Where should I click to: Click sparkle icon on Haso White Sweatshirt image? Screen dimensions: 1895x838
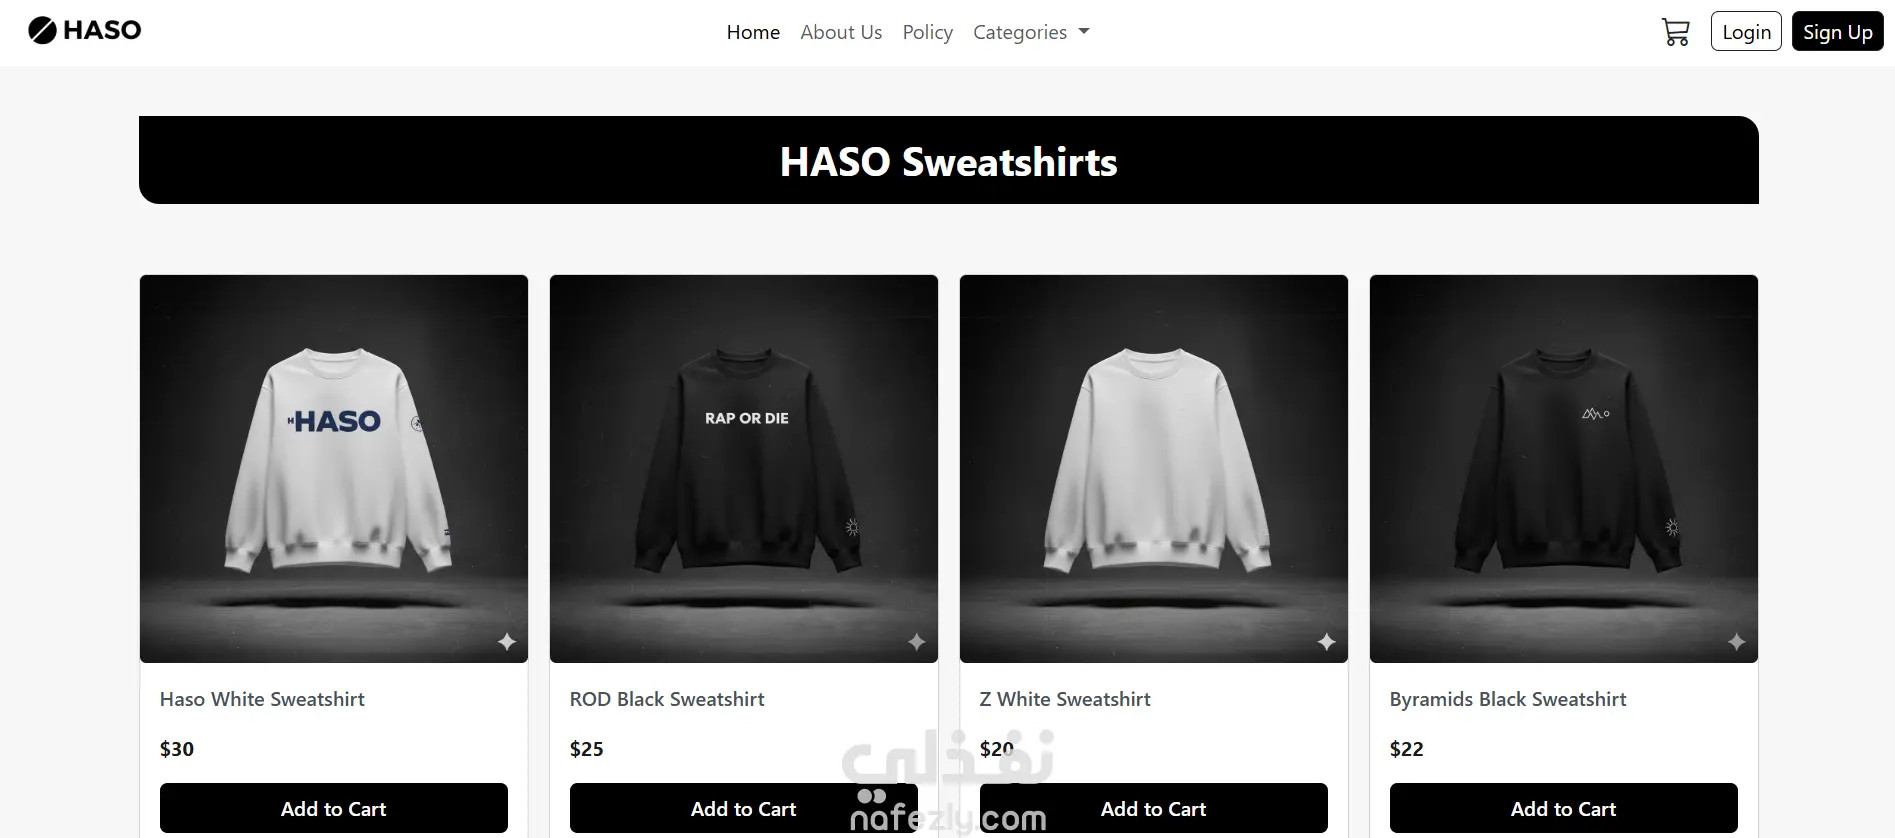[x=507, y=642]
